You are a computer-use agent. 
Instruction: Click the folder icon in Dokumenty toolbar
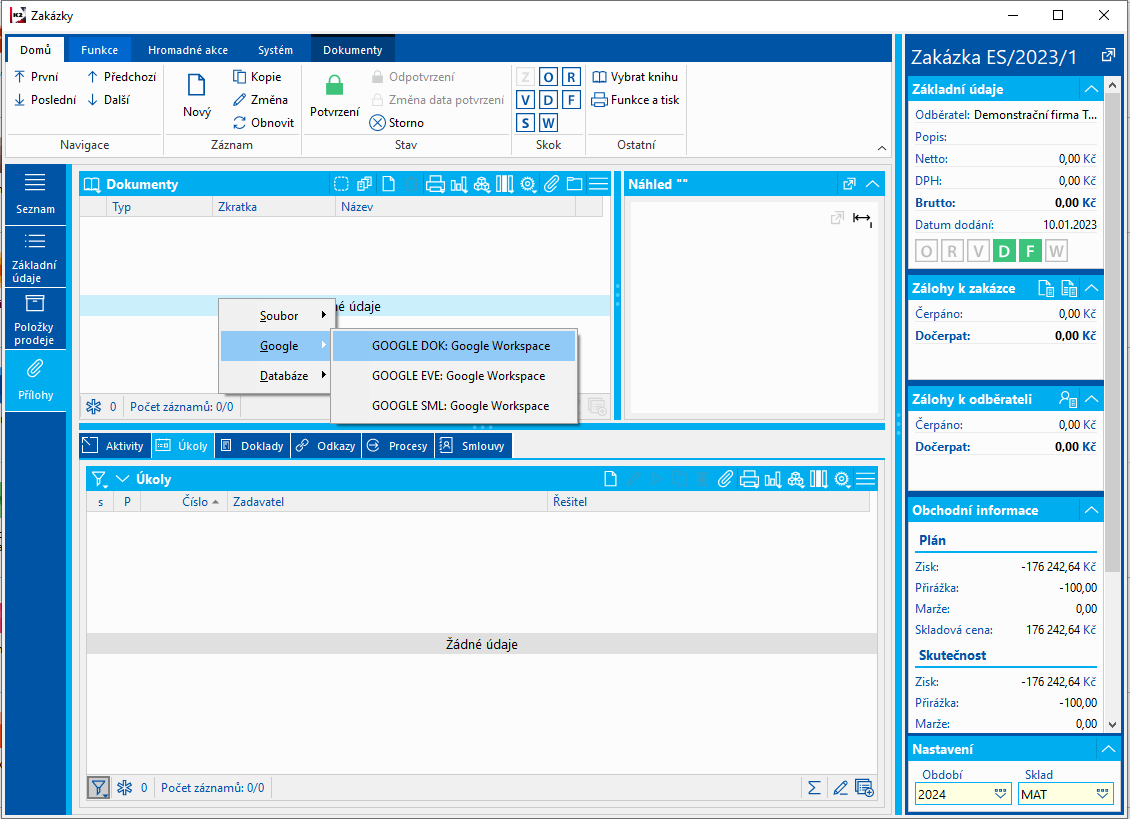[x=574, y=184]
